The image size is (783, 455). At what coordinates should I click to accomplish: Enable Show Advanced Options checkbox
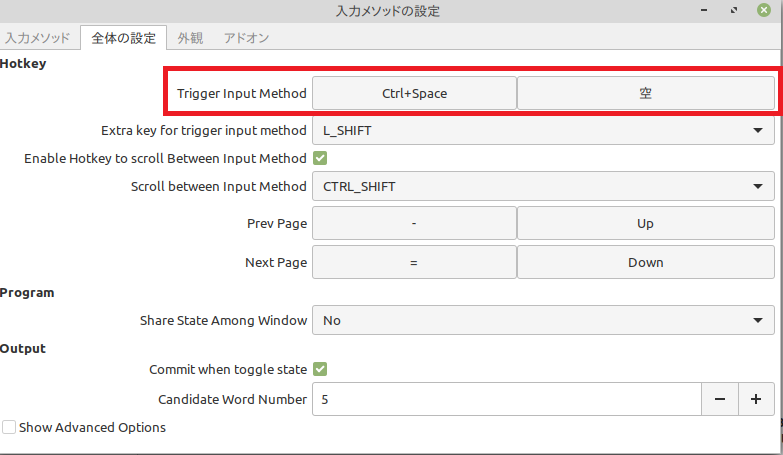pyautogui.click(x=9, y=427)
